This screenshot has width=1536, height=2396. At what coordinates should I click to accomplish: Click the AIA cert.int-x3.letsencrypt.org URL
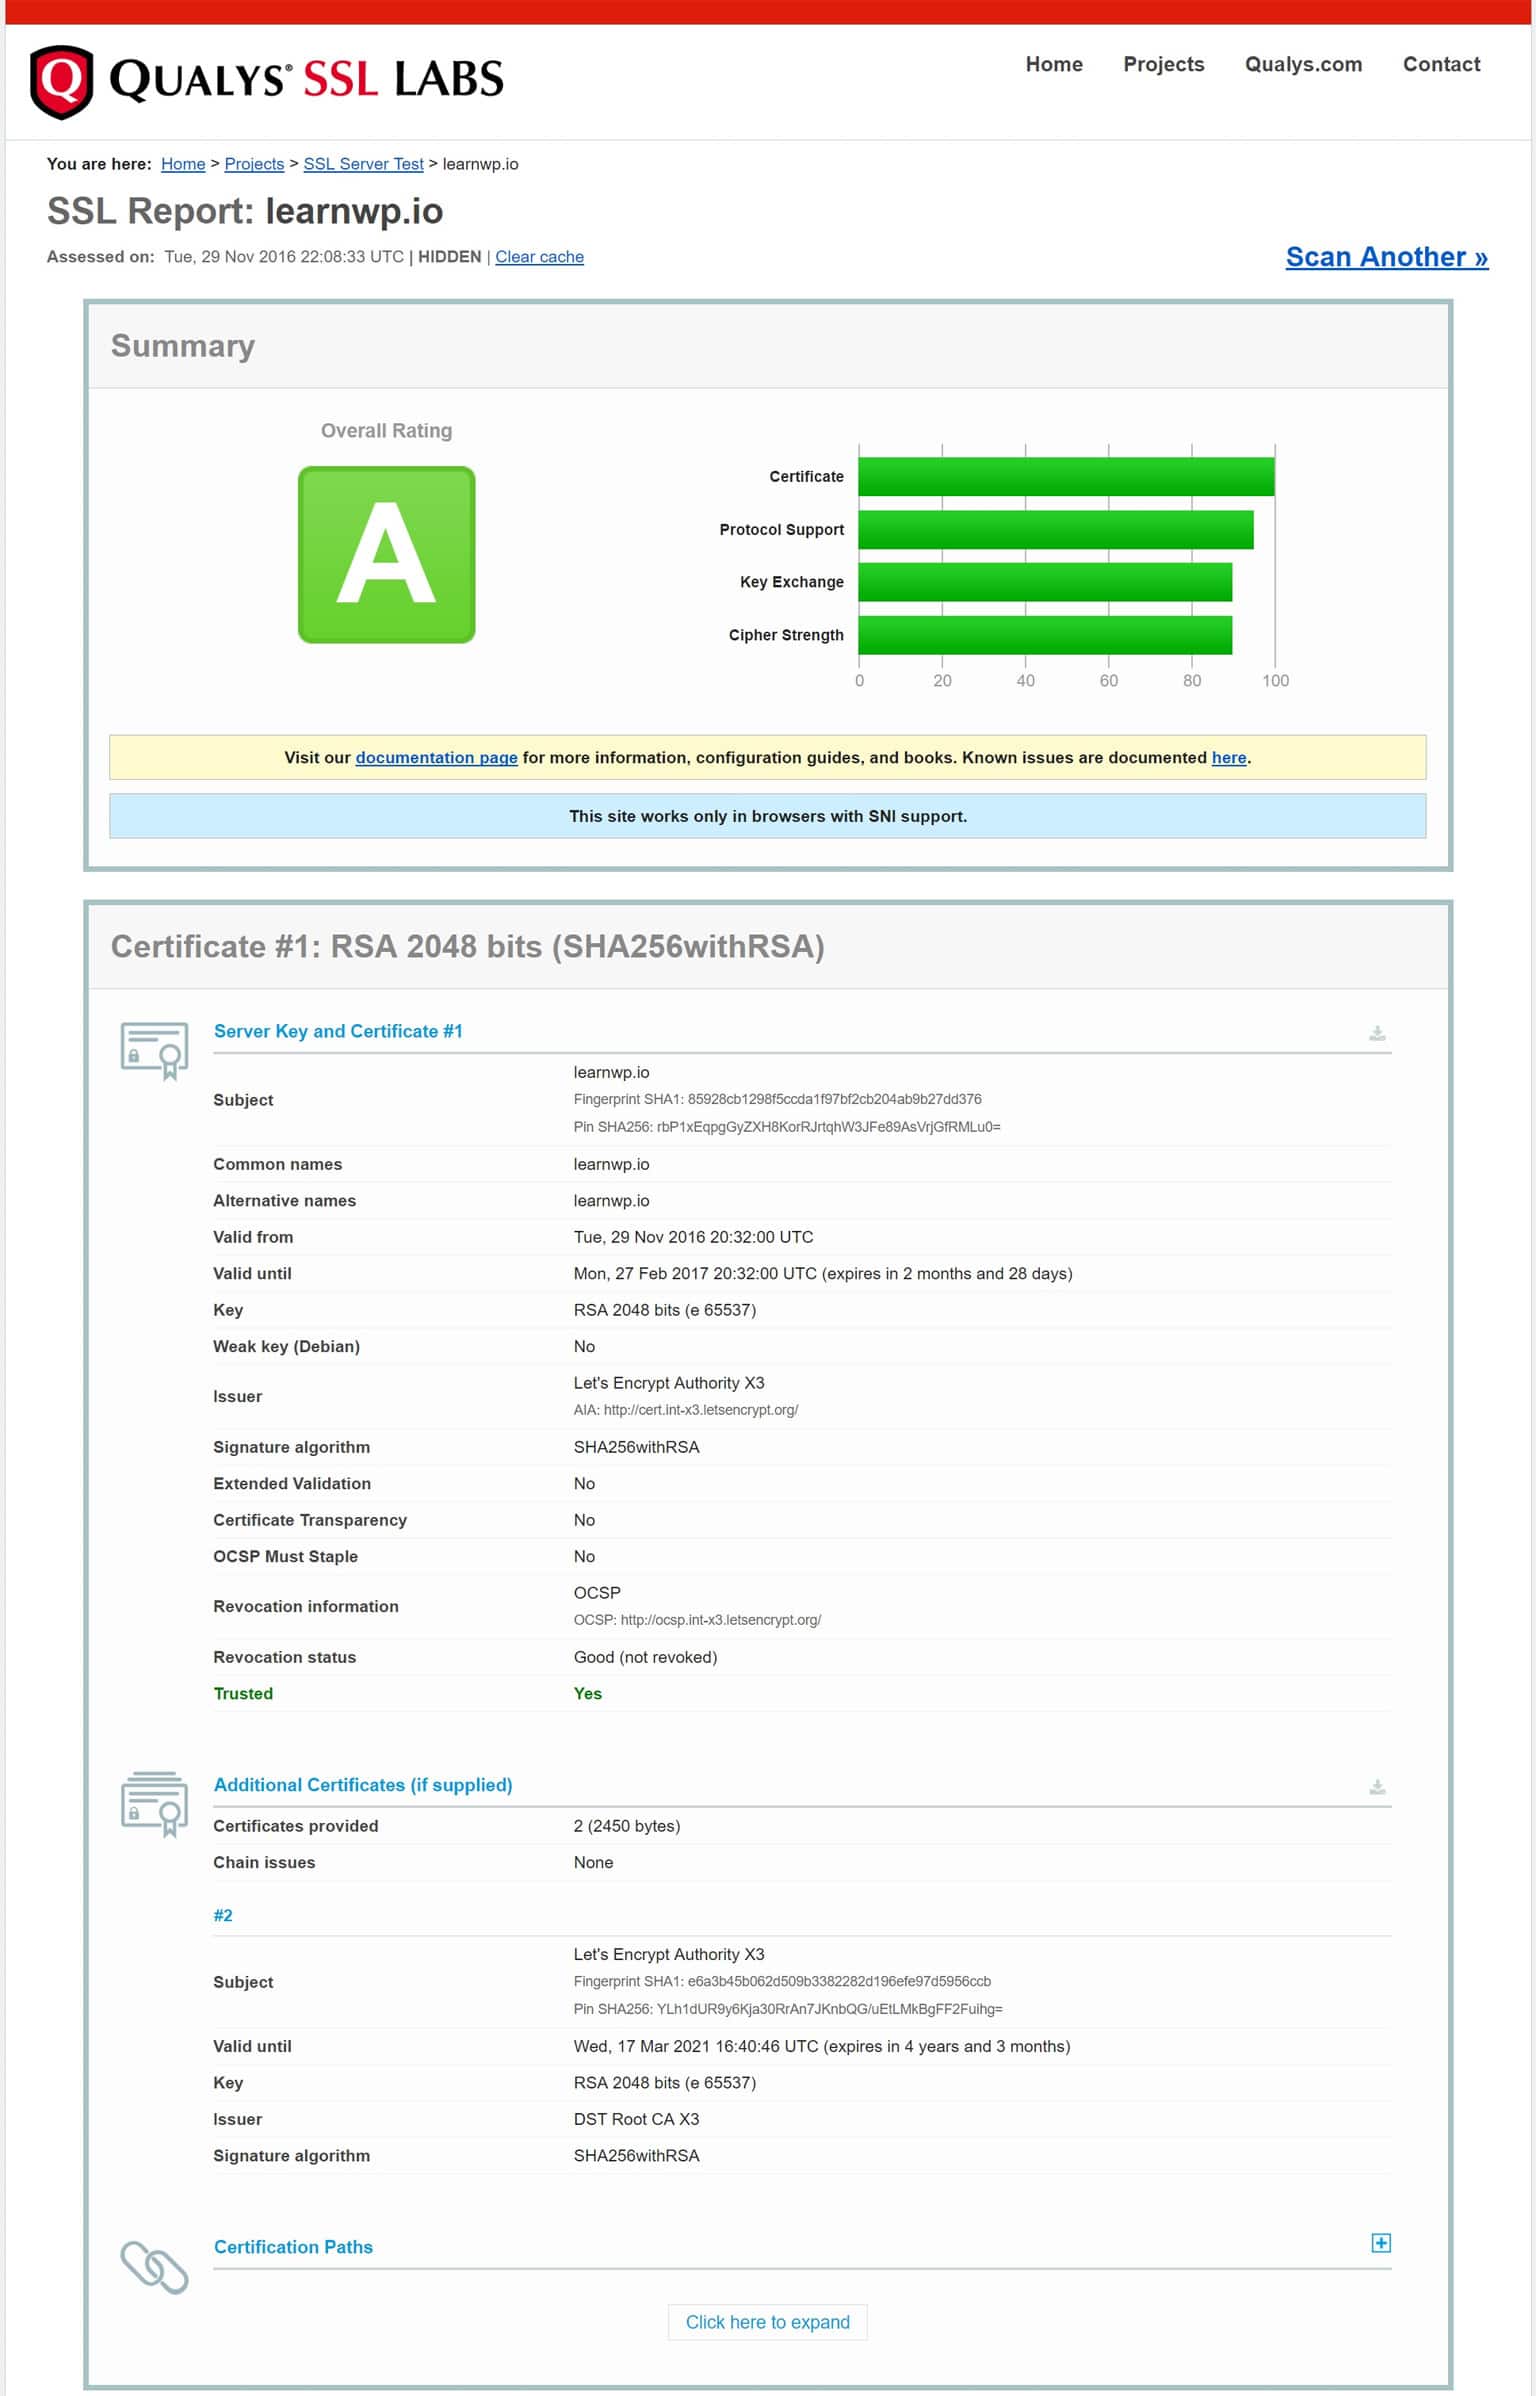click(x=686, y=1410)
